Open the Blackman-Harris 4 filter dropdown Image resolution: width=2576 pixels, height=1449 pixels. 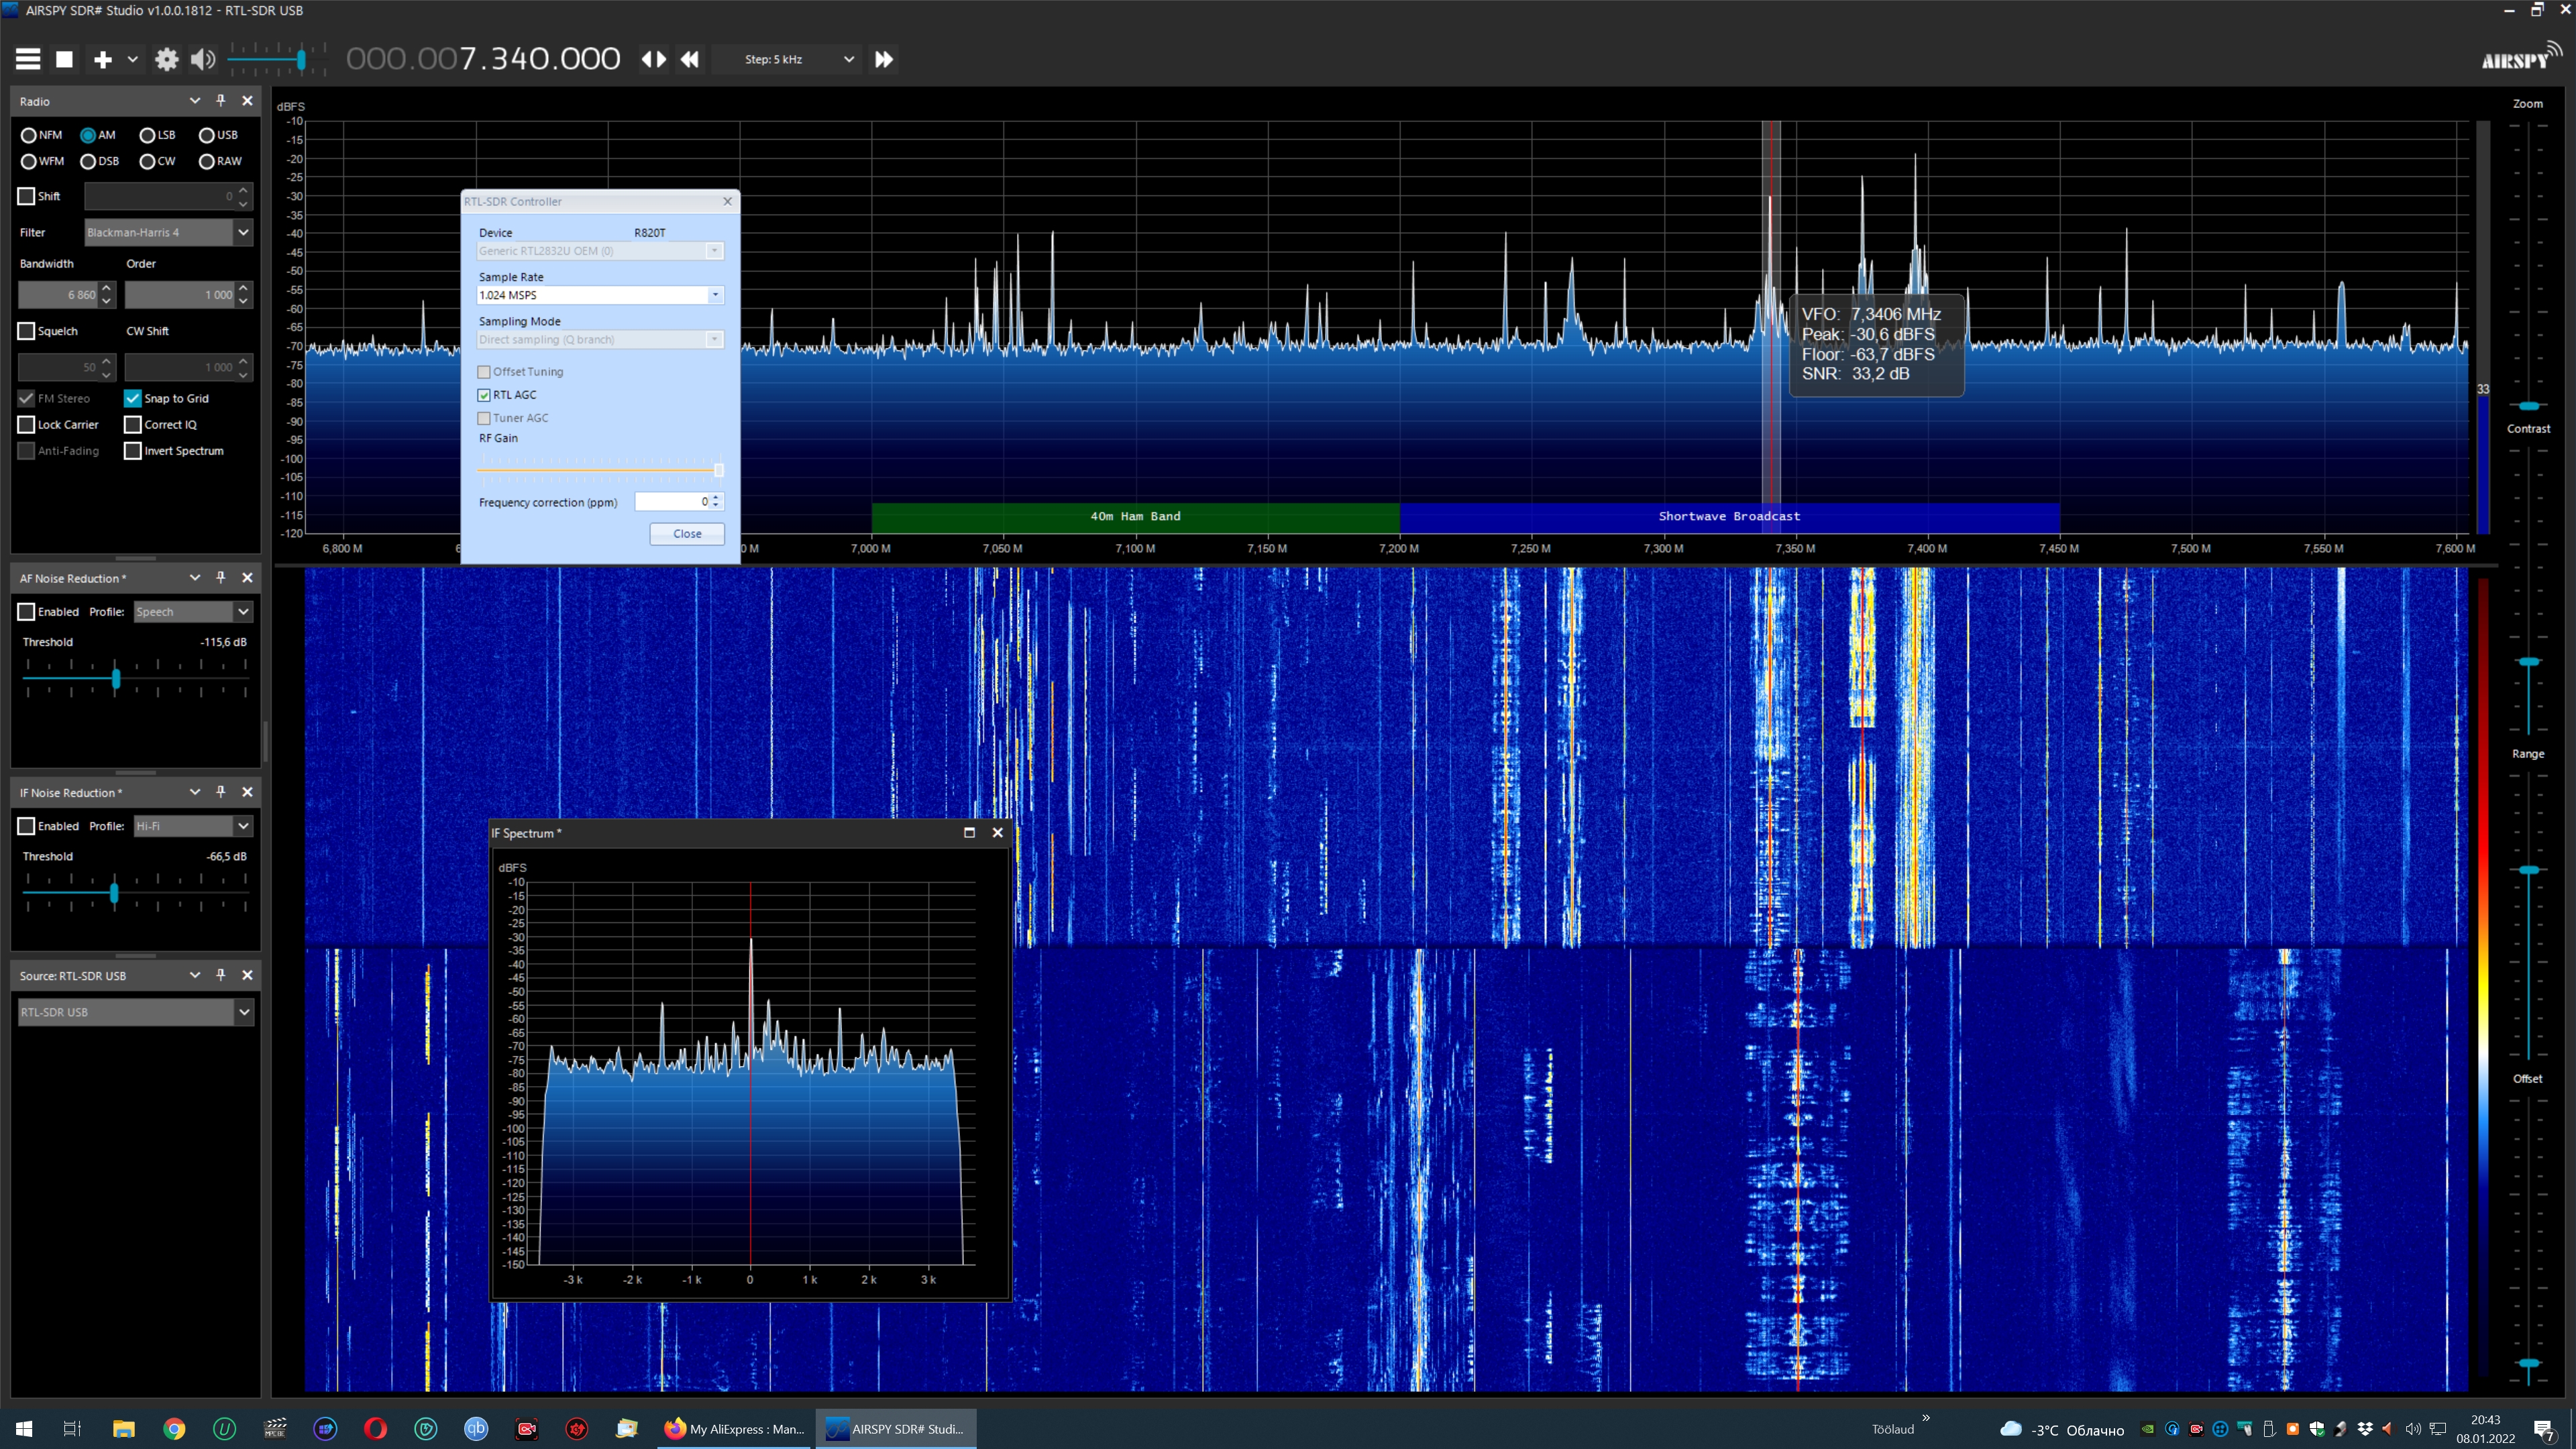(168, 232)
